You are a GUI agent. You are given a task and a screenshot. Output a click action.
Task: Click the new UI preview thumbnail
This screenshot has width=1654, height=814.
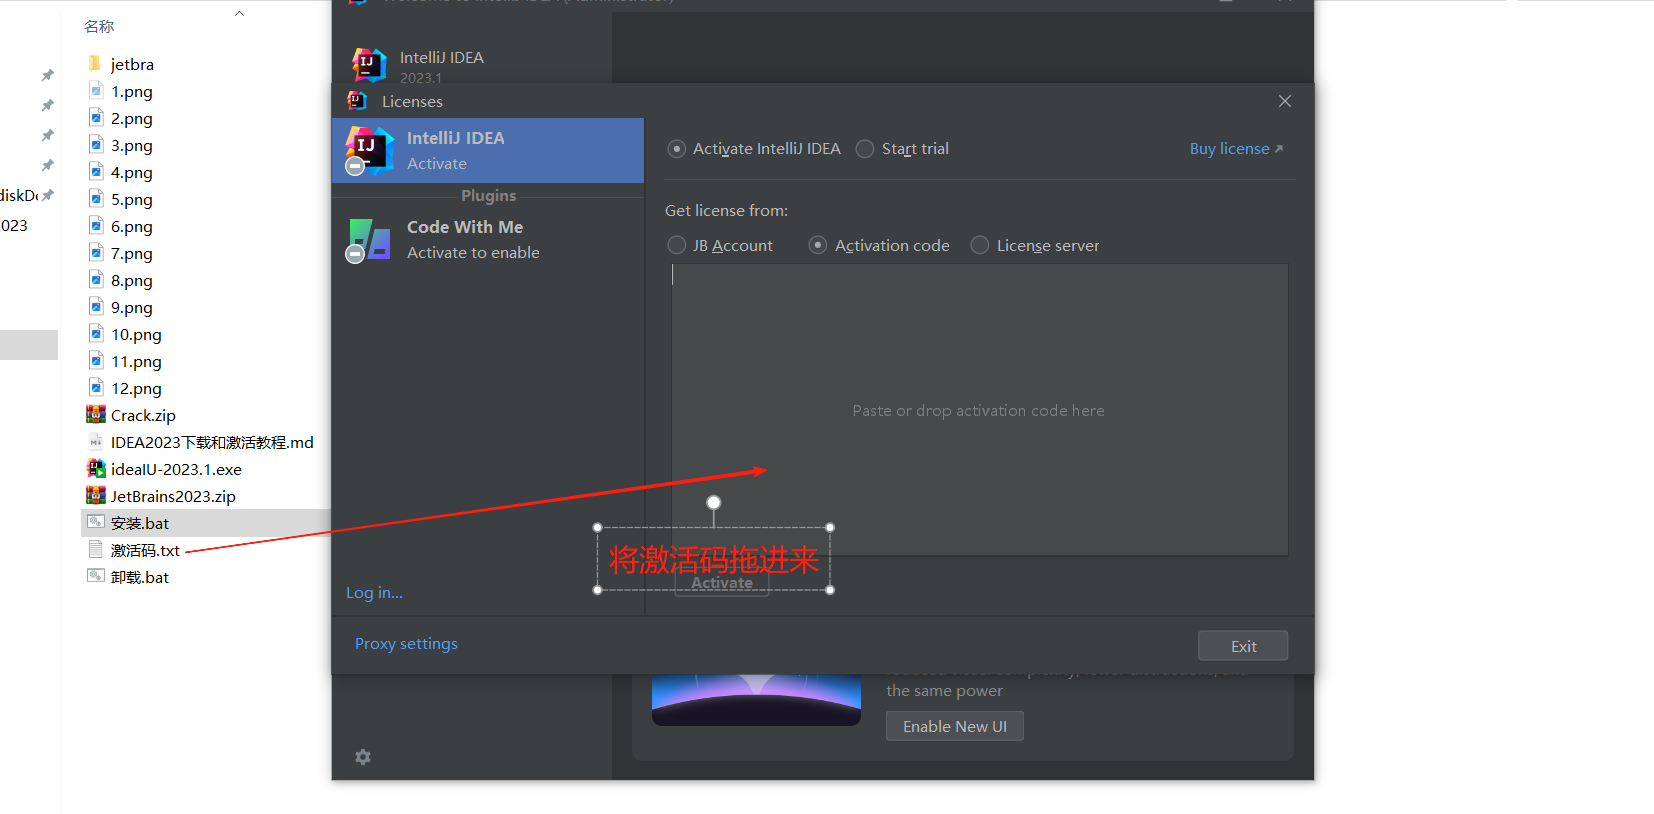click(756, 700)
